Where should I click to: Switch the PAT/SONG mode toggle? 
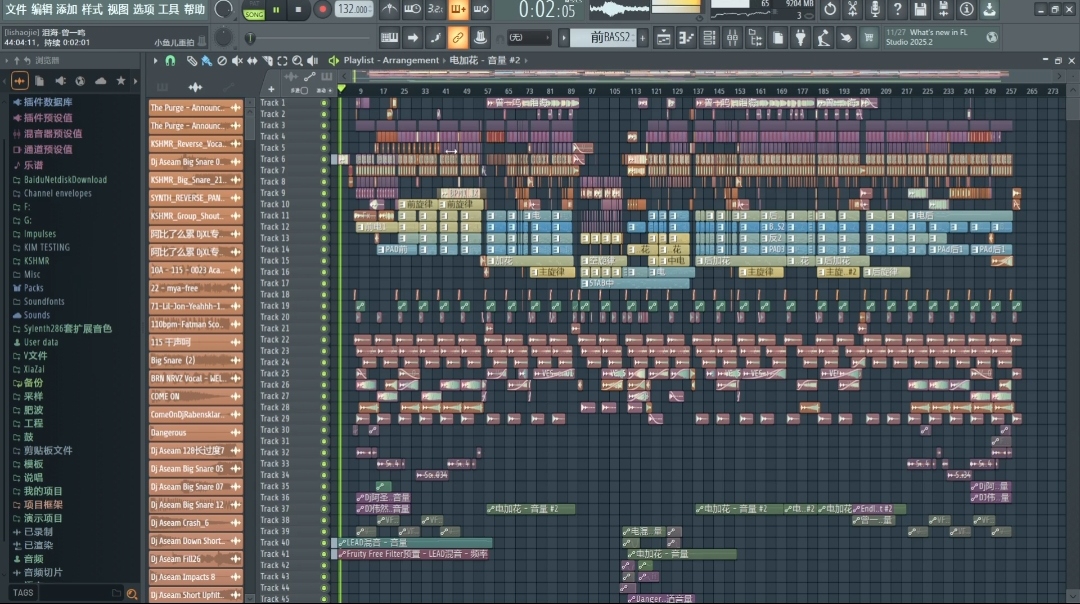254,10
